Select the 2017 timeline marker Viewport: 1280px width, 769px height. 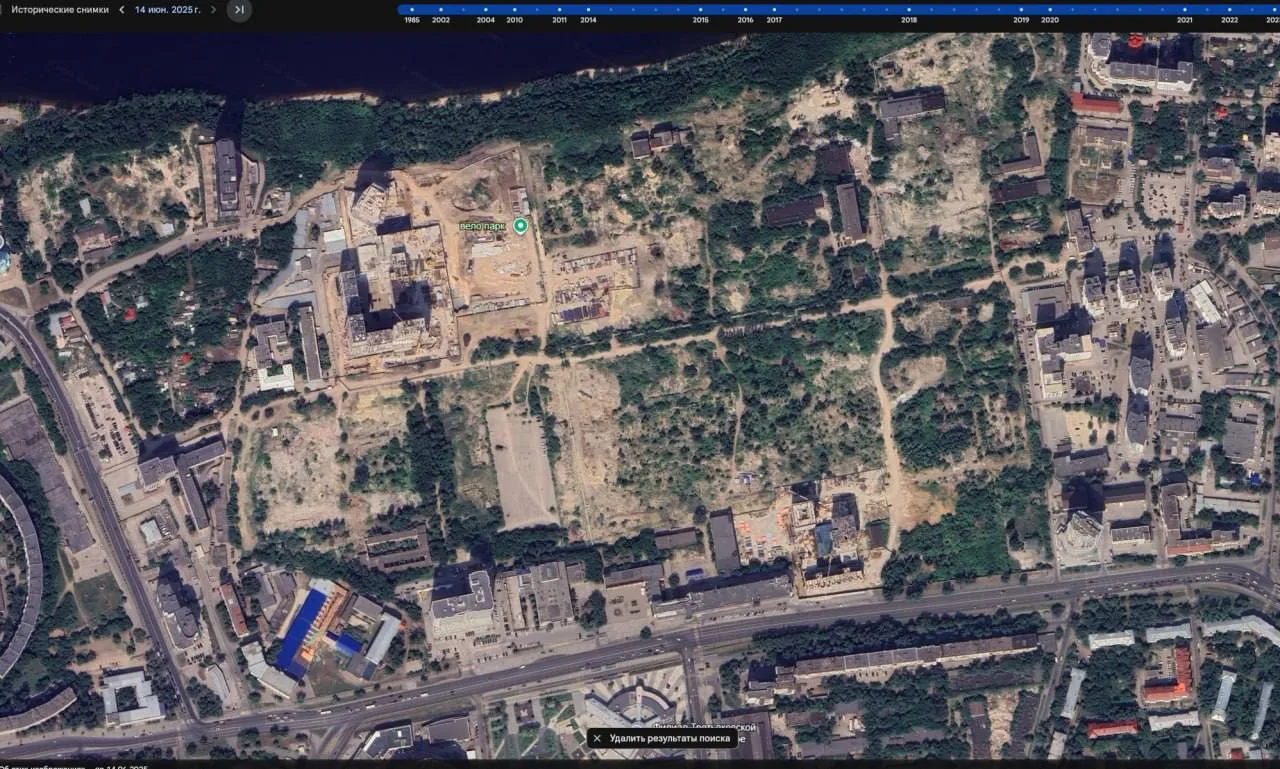pos(775,10)
